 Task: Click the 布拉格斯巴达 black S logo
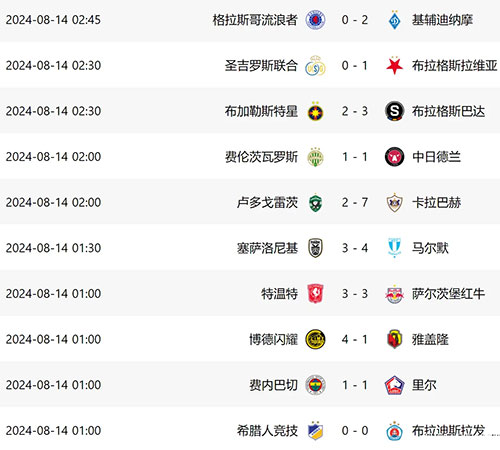click(394, 111)
